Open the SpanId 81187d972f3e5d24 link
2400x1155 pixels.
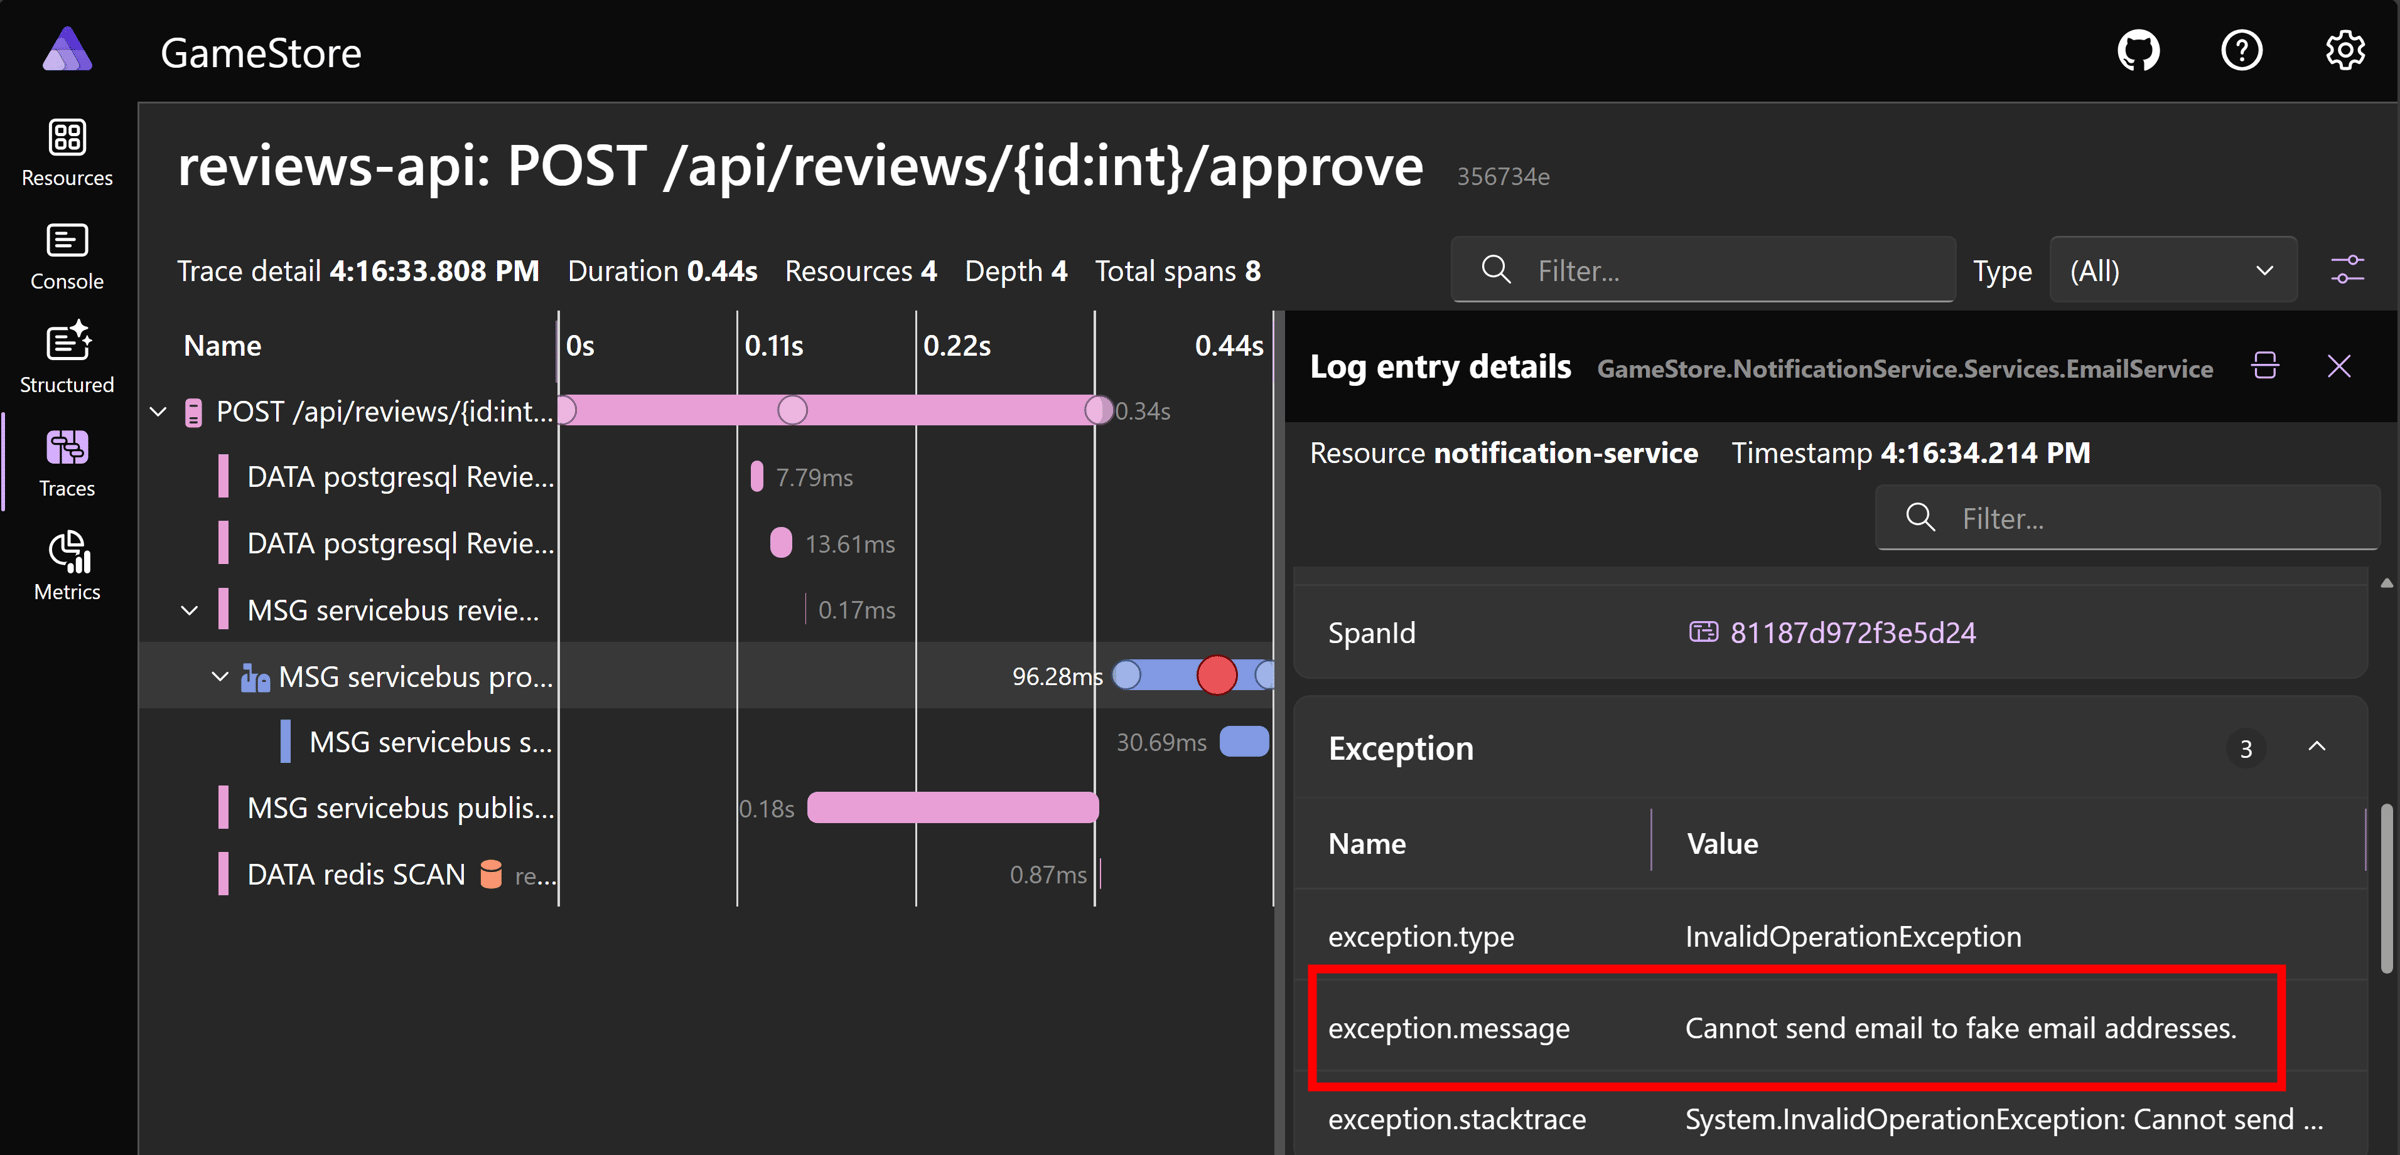pos(1852,633)
